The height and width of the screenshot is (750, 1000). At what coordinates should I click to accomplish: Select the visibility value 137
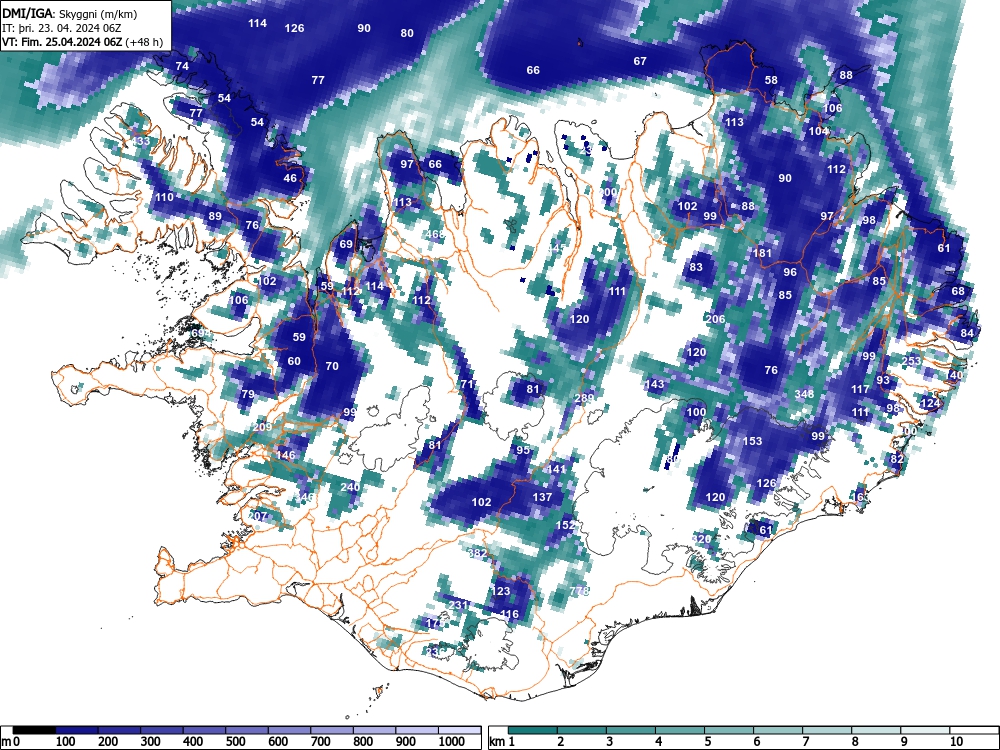click(542, 497)
